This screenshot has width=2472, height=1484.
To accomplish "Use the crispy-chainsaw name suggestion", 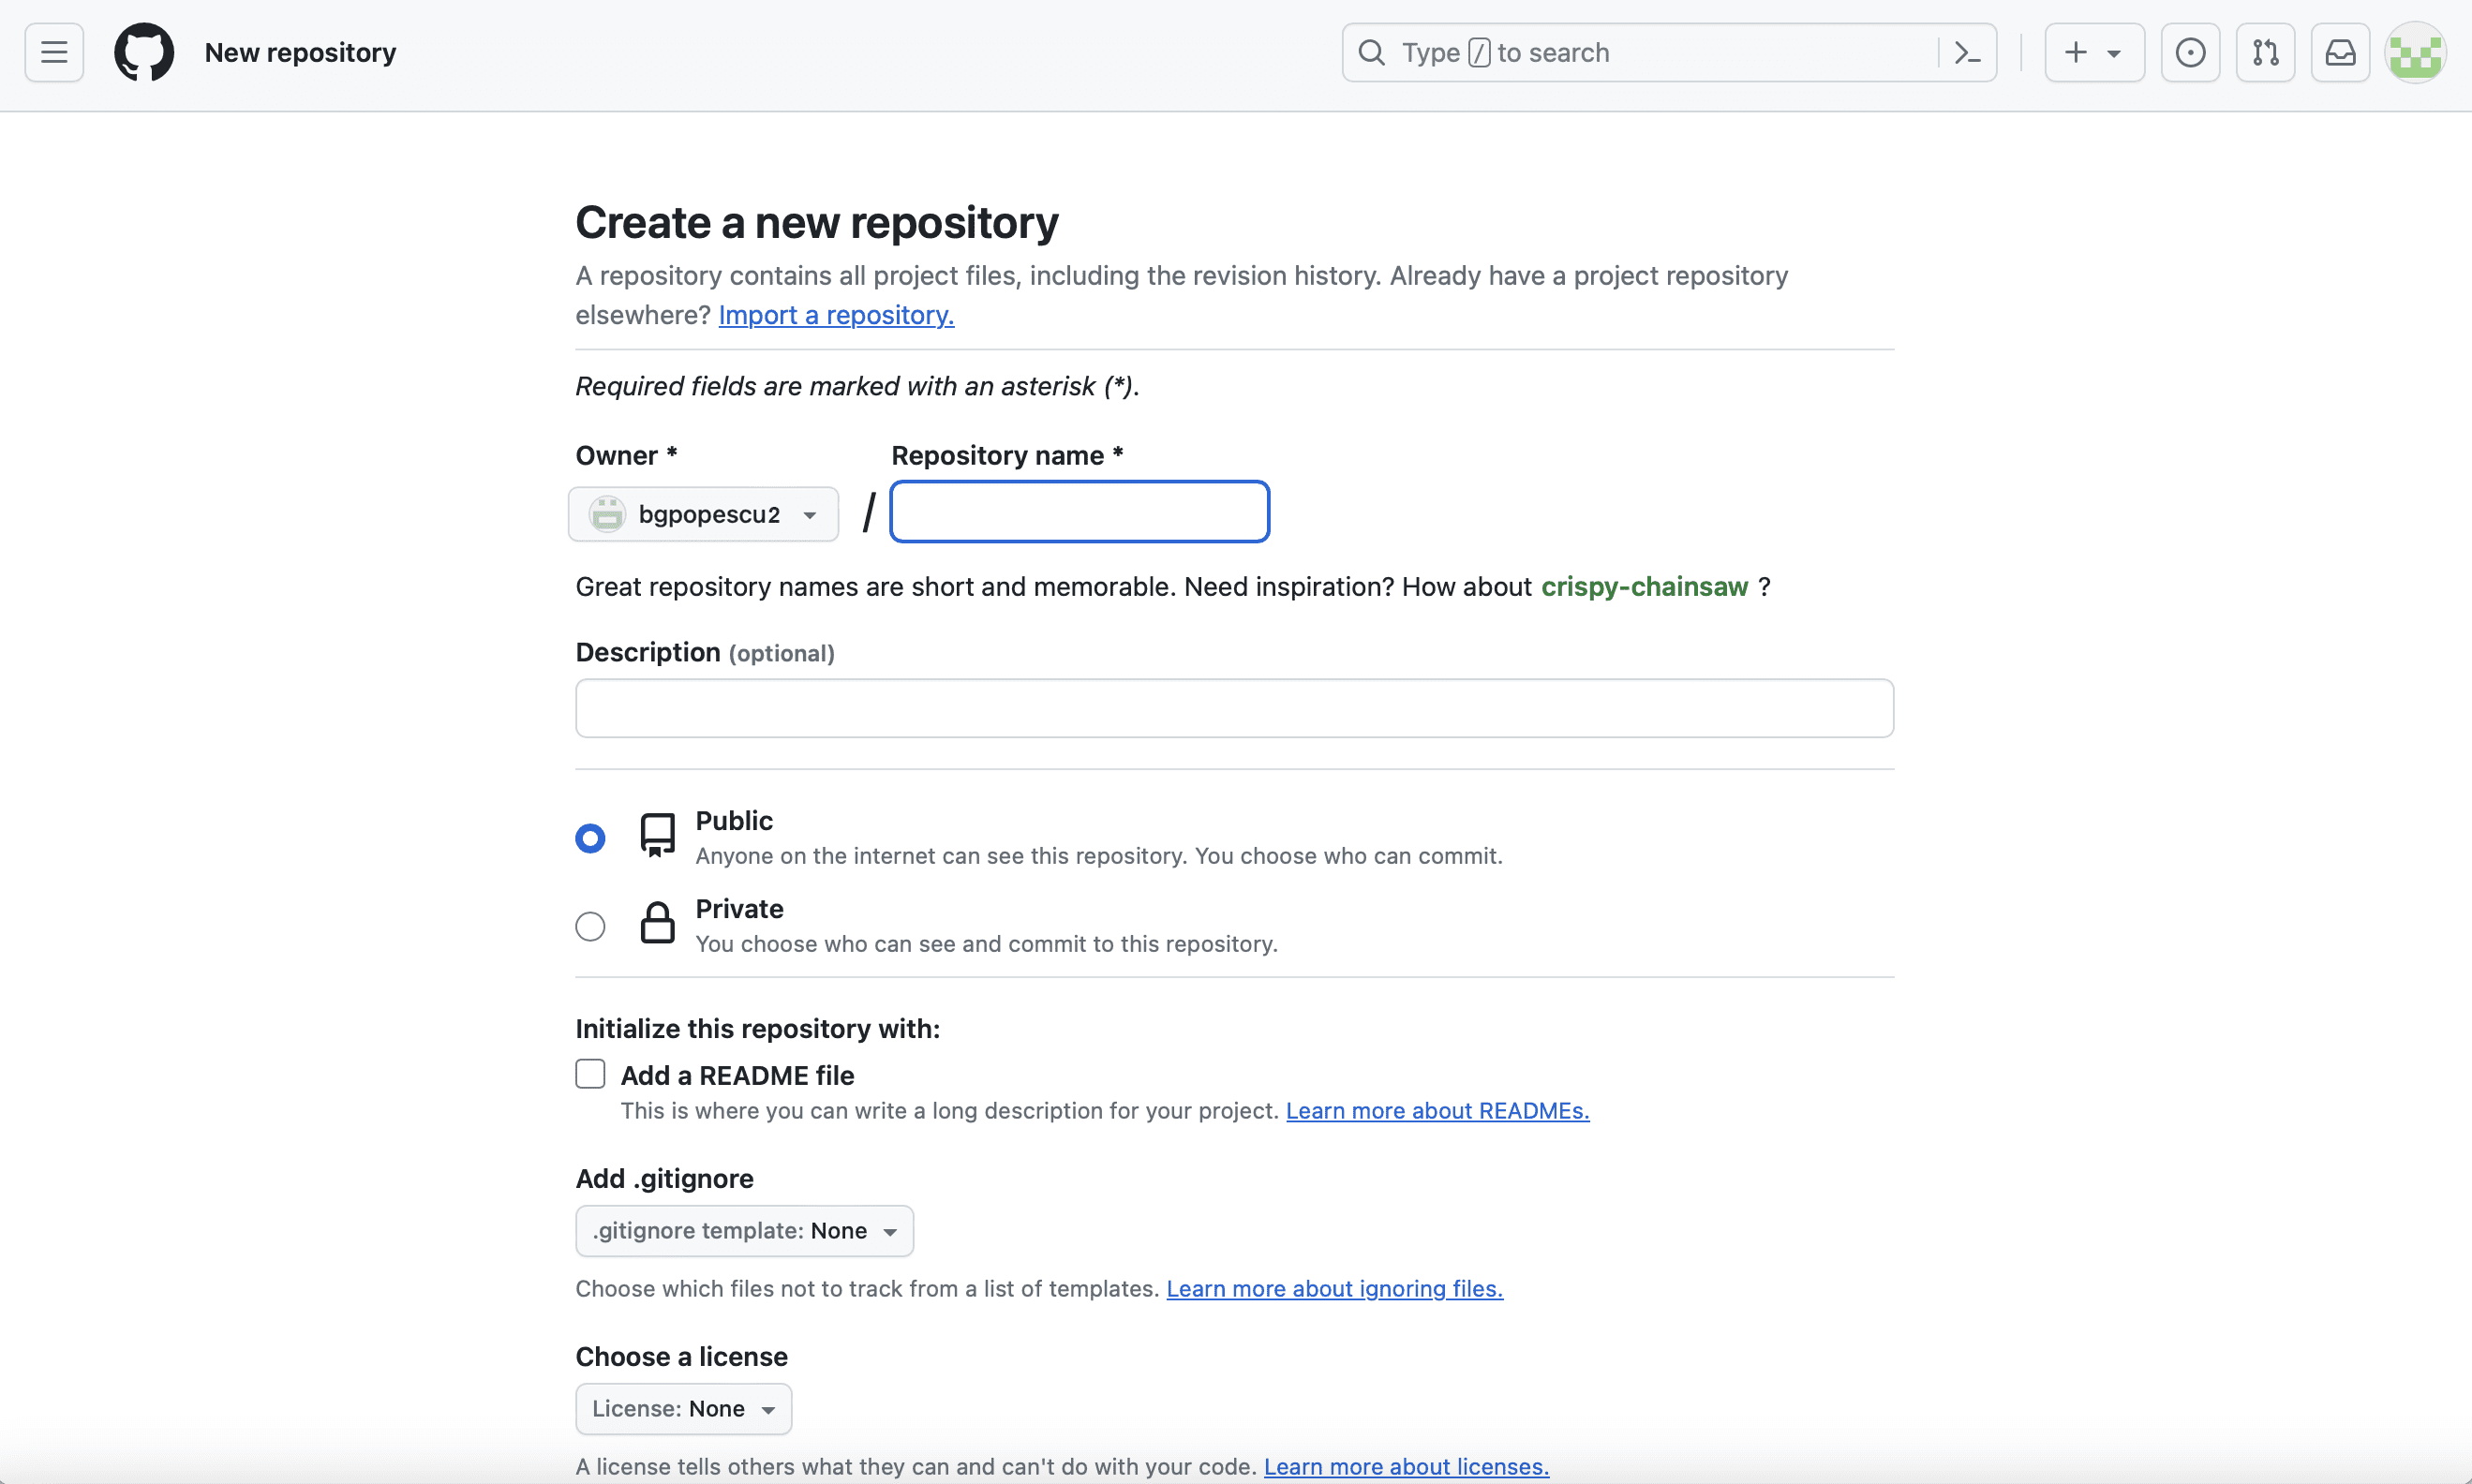I will pyautogui.click(x=1644, y=586).
